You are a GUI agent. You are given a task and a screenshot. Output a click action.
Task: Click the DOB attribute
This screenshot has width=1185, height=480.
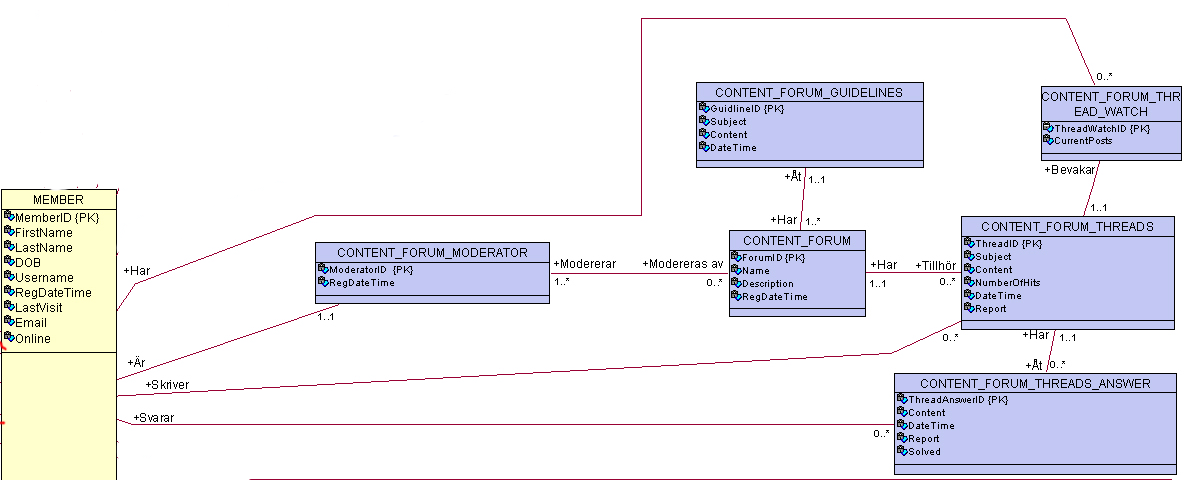(x=28, y=263)
